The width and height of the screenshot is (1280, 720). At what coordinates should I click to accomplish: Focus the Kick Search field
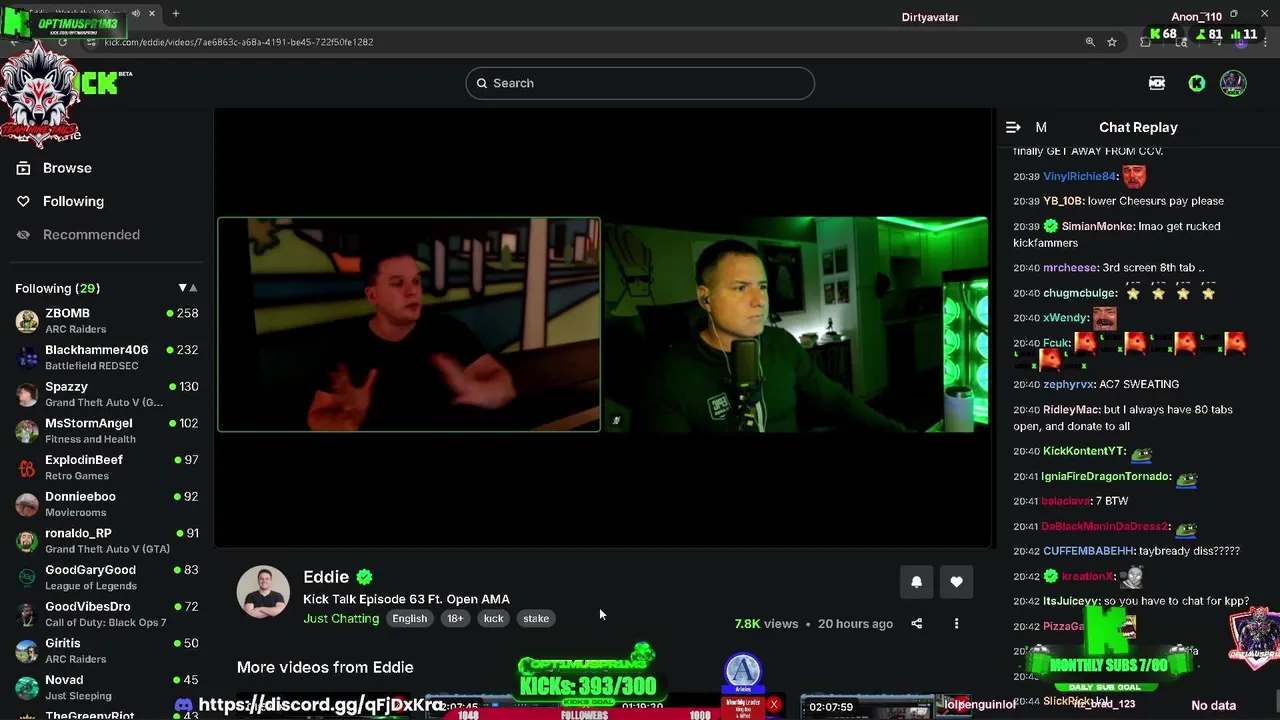pyautogui.click(x=640, y=83)
